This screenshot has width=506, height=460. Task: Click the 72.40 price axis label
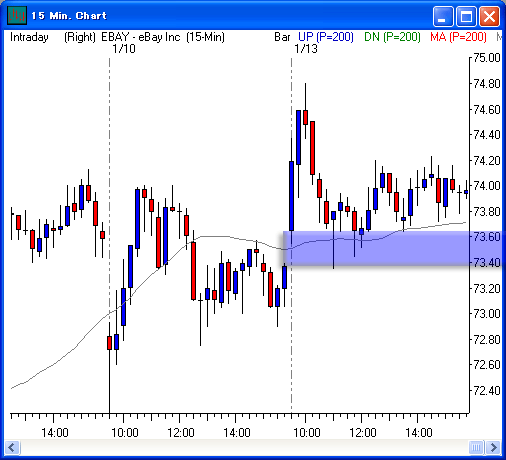coord(487,390)
